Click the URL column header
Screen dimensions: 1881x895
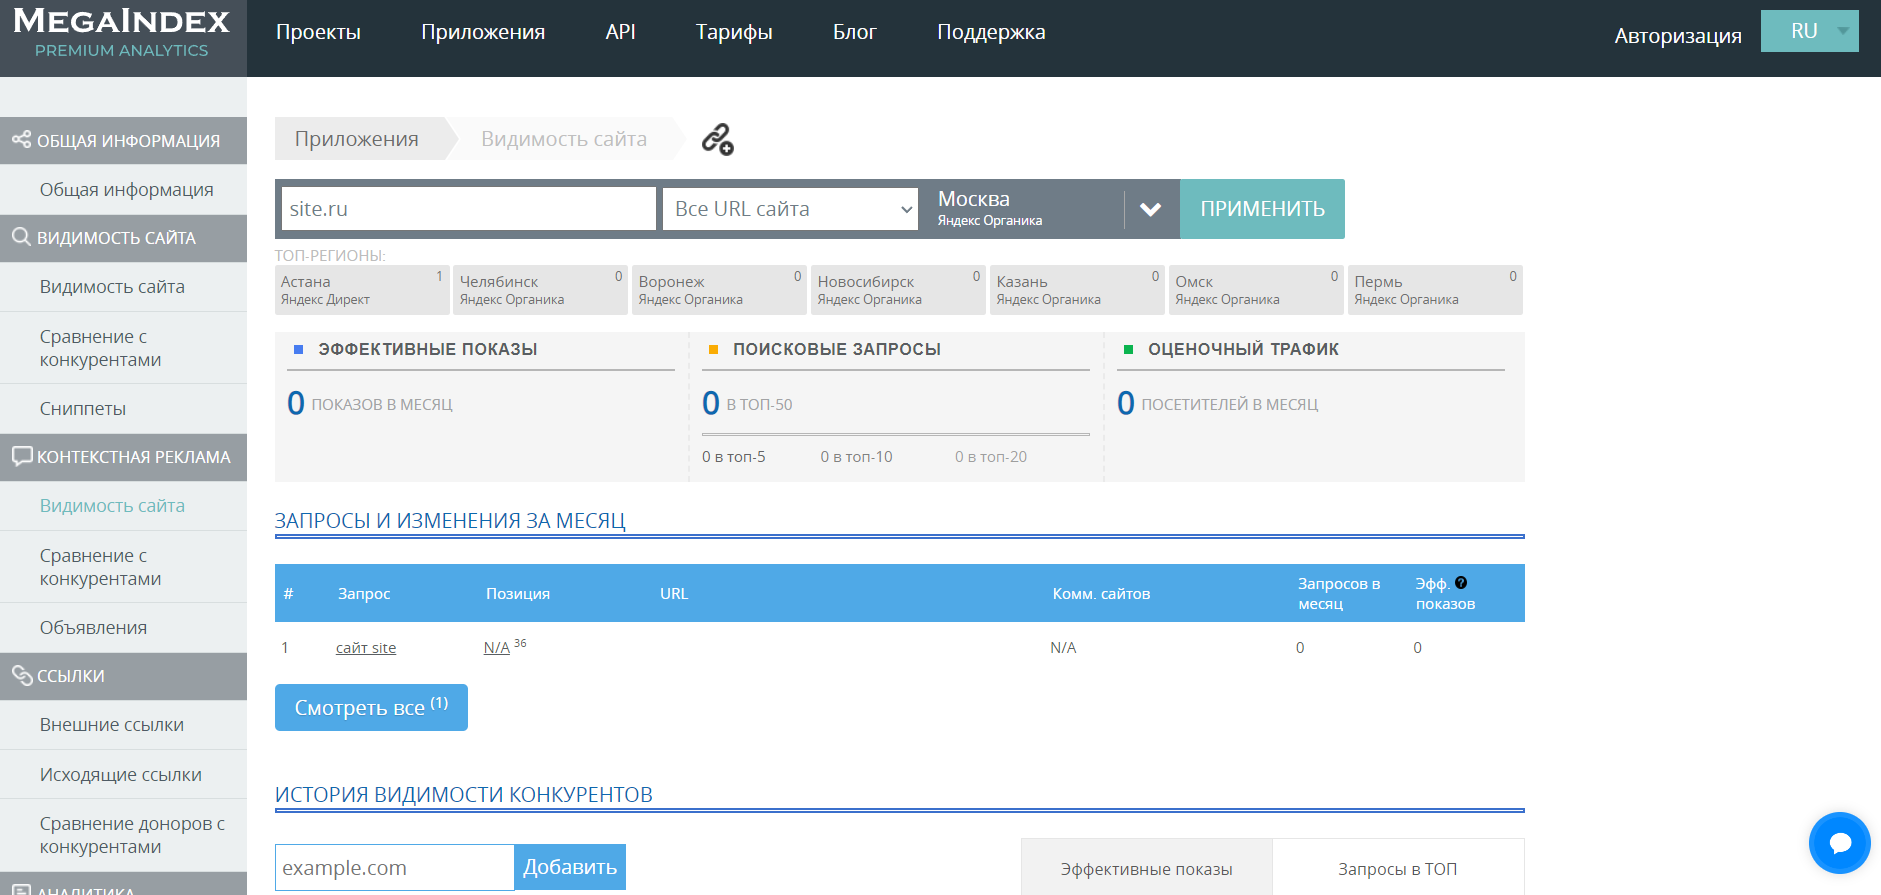click(x=674, y=594)
